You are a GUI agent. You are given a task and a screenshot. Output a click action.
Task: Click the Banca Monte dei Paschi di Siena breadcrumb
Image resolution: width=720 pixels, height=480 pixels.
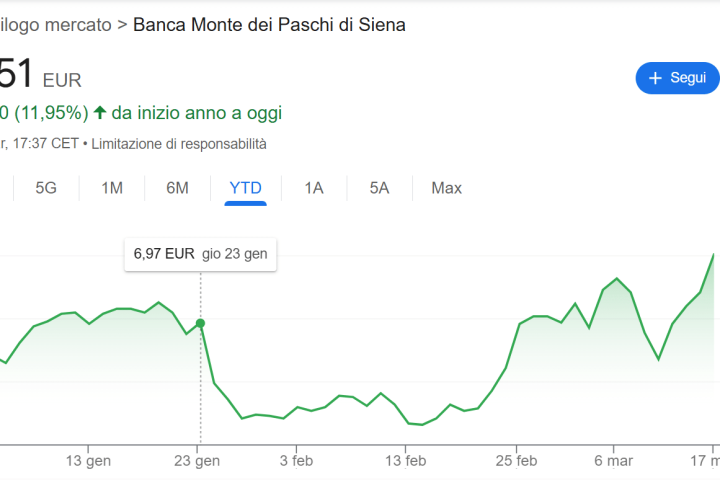(x=269, y=24)
